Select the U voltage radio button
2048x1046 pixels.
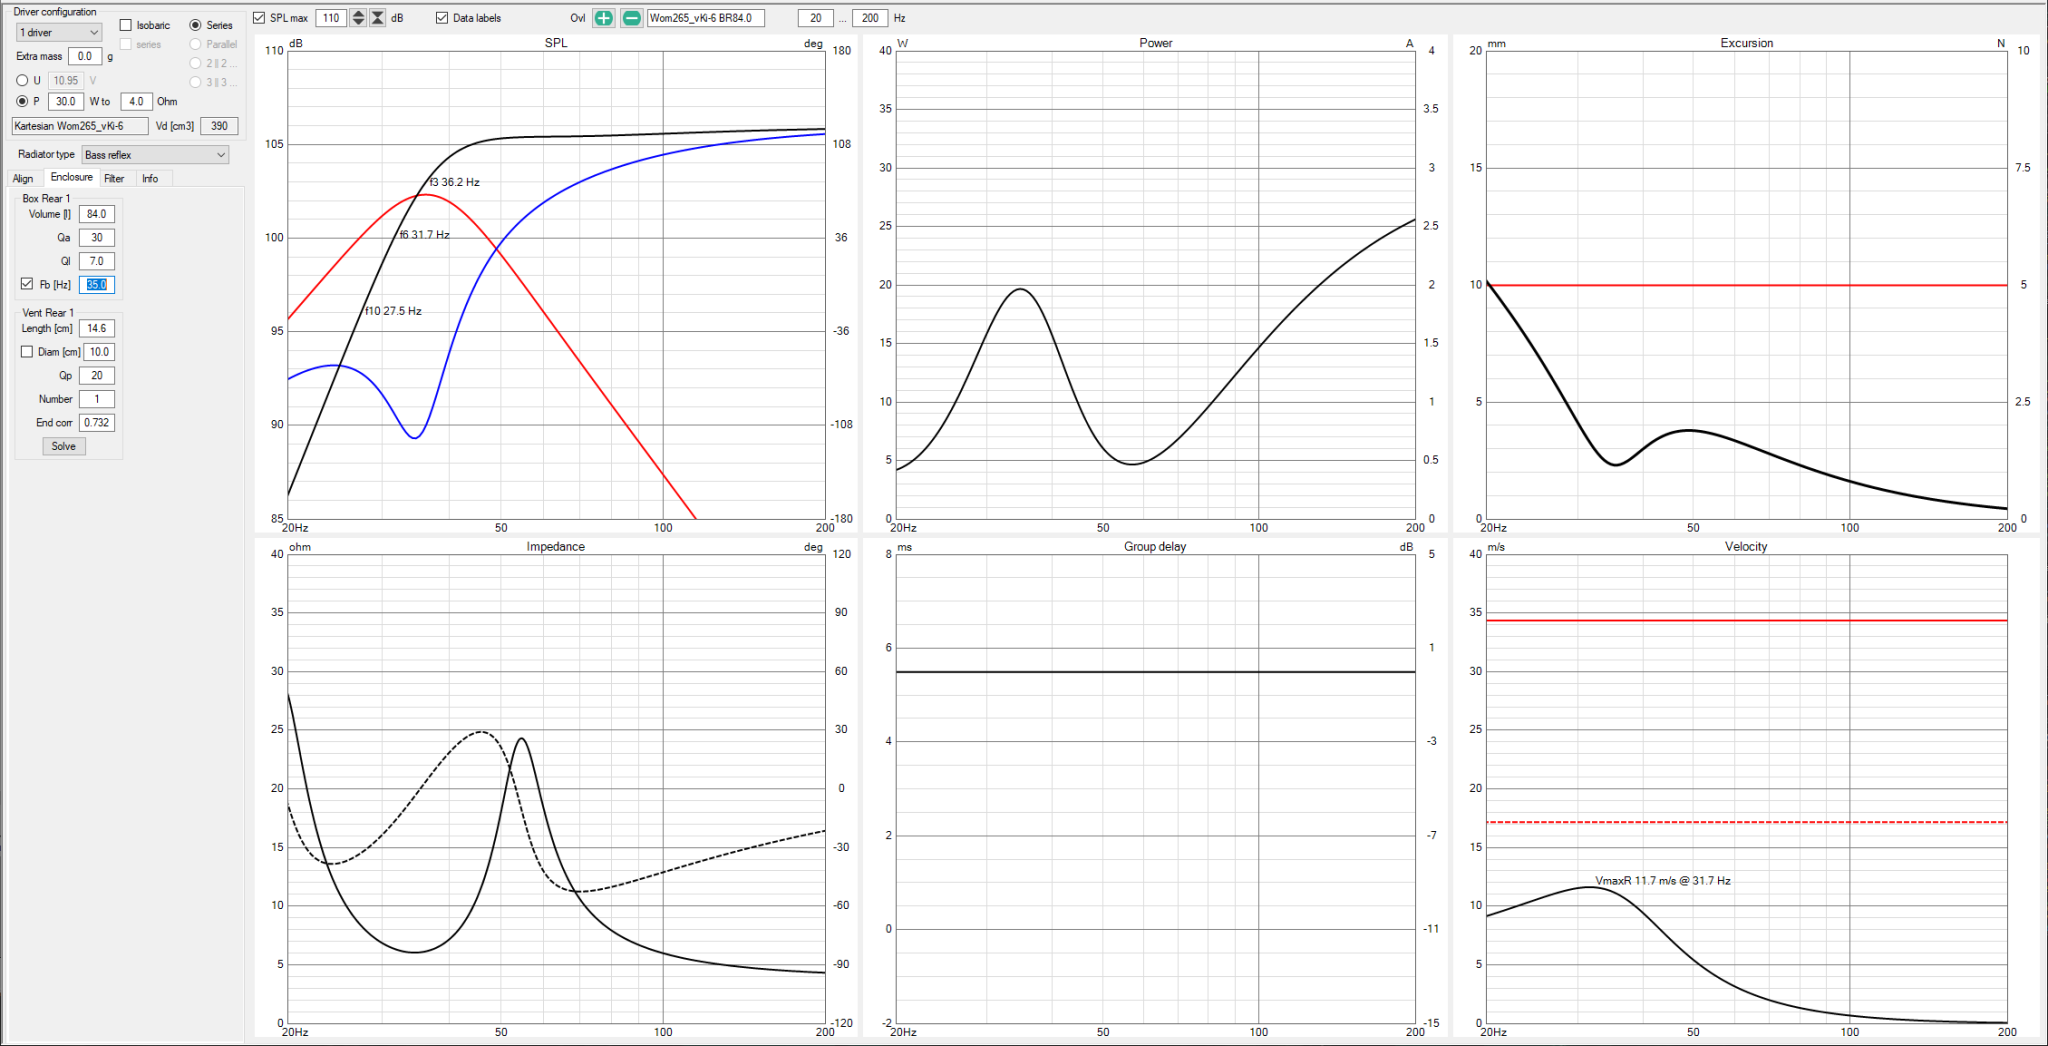tap(22, 80)
